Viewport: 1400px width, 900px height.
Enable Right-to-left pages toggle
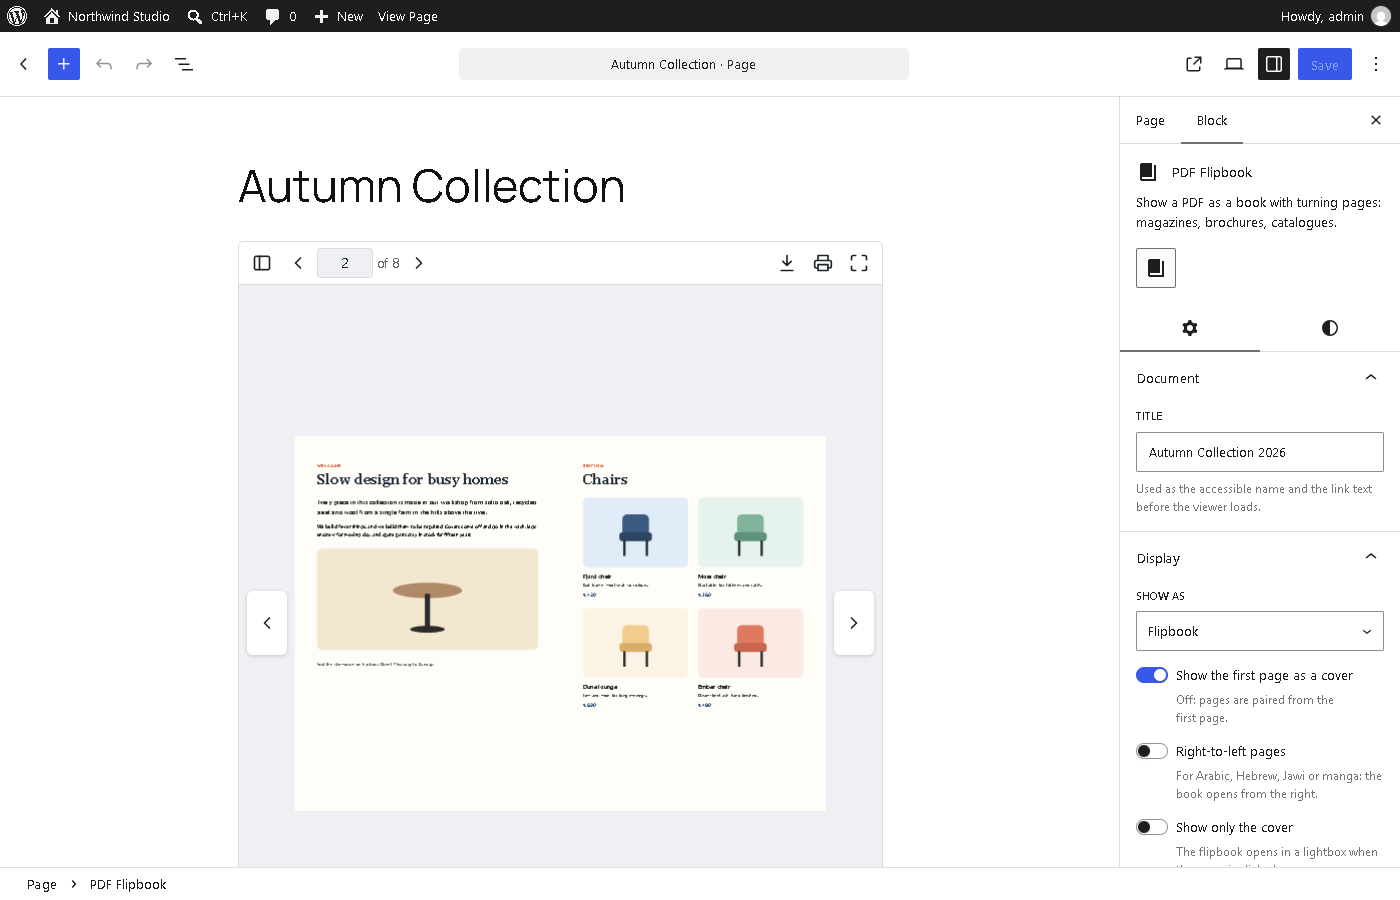[x=1152, y=751]
